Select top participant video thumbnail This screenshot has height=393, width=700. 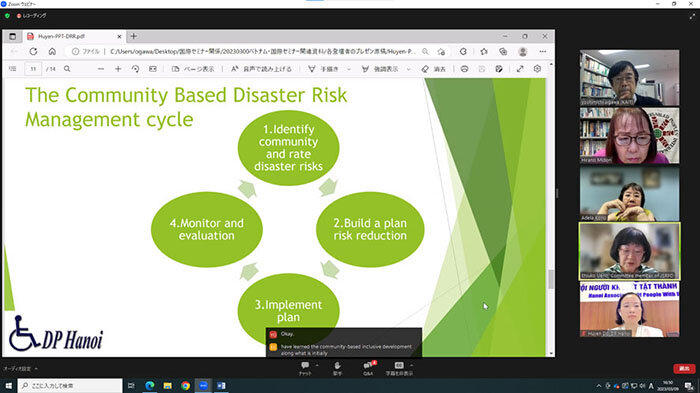[x=629, y=78]
